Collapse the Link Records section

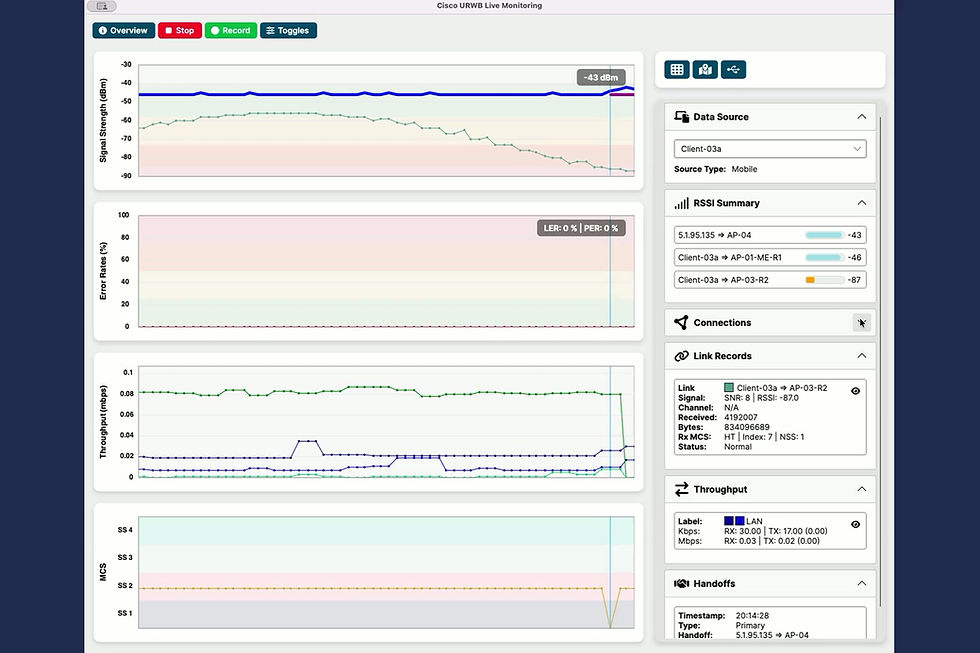862,356
